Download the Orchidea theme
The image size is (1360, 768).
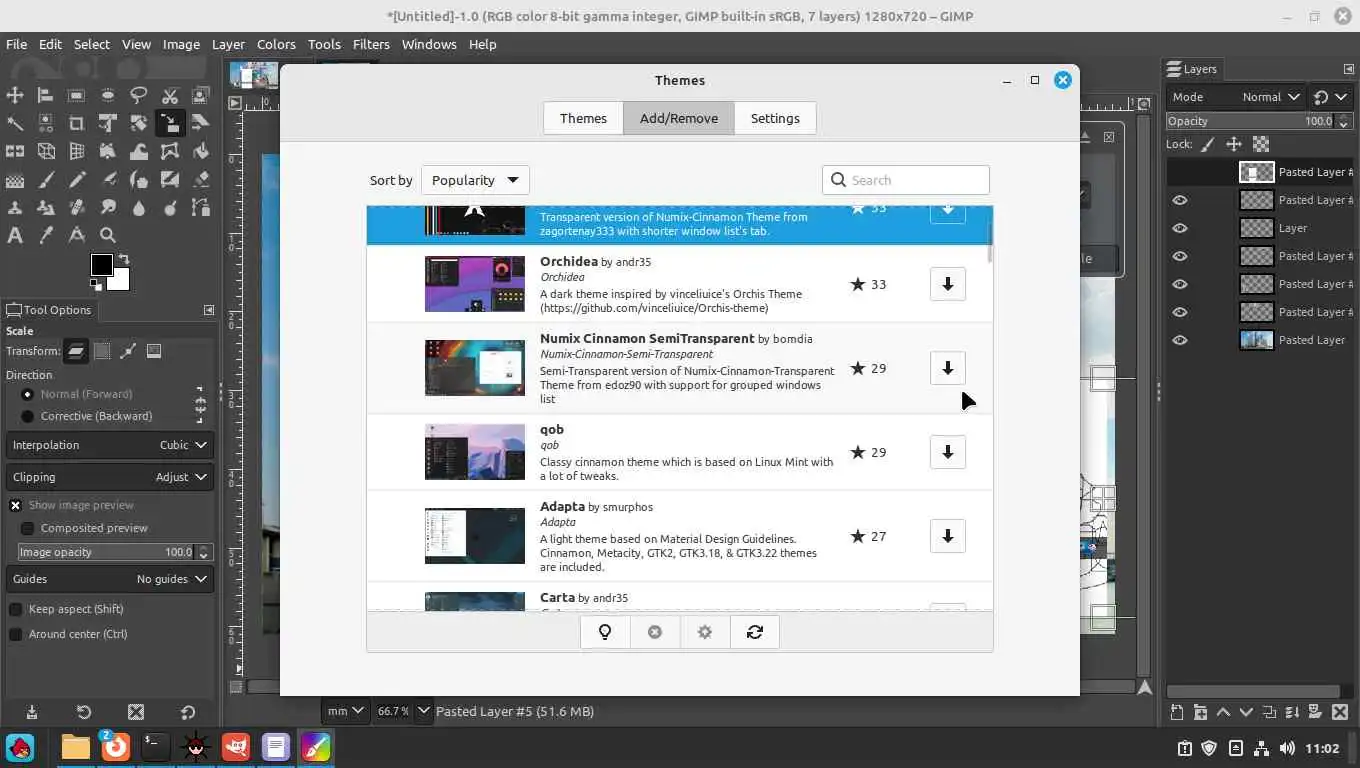[x=948, y=284]
